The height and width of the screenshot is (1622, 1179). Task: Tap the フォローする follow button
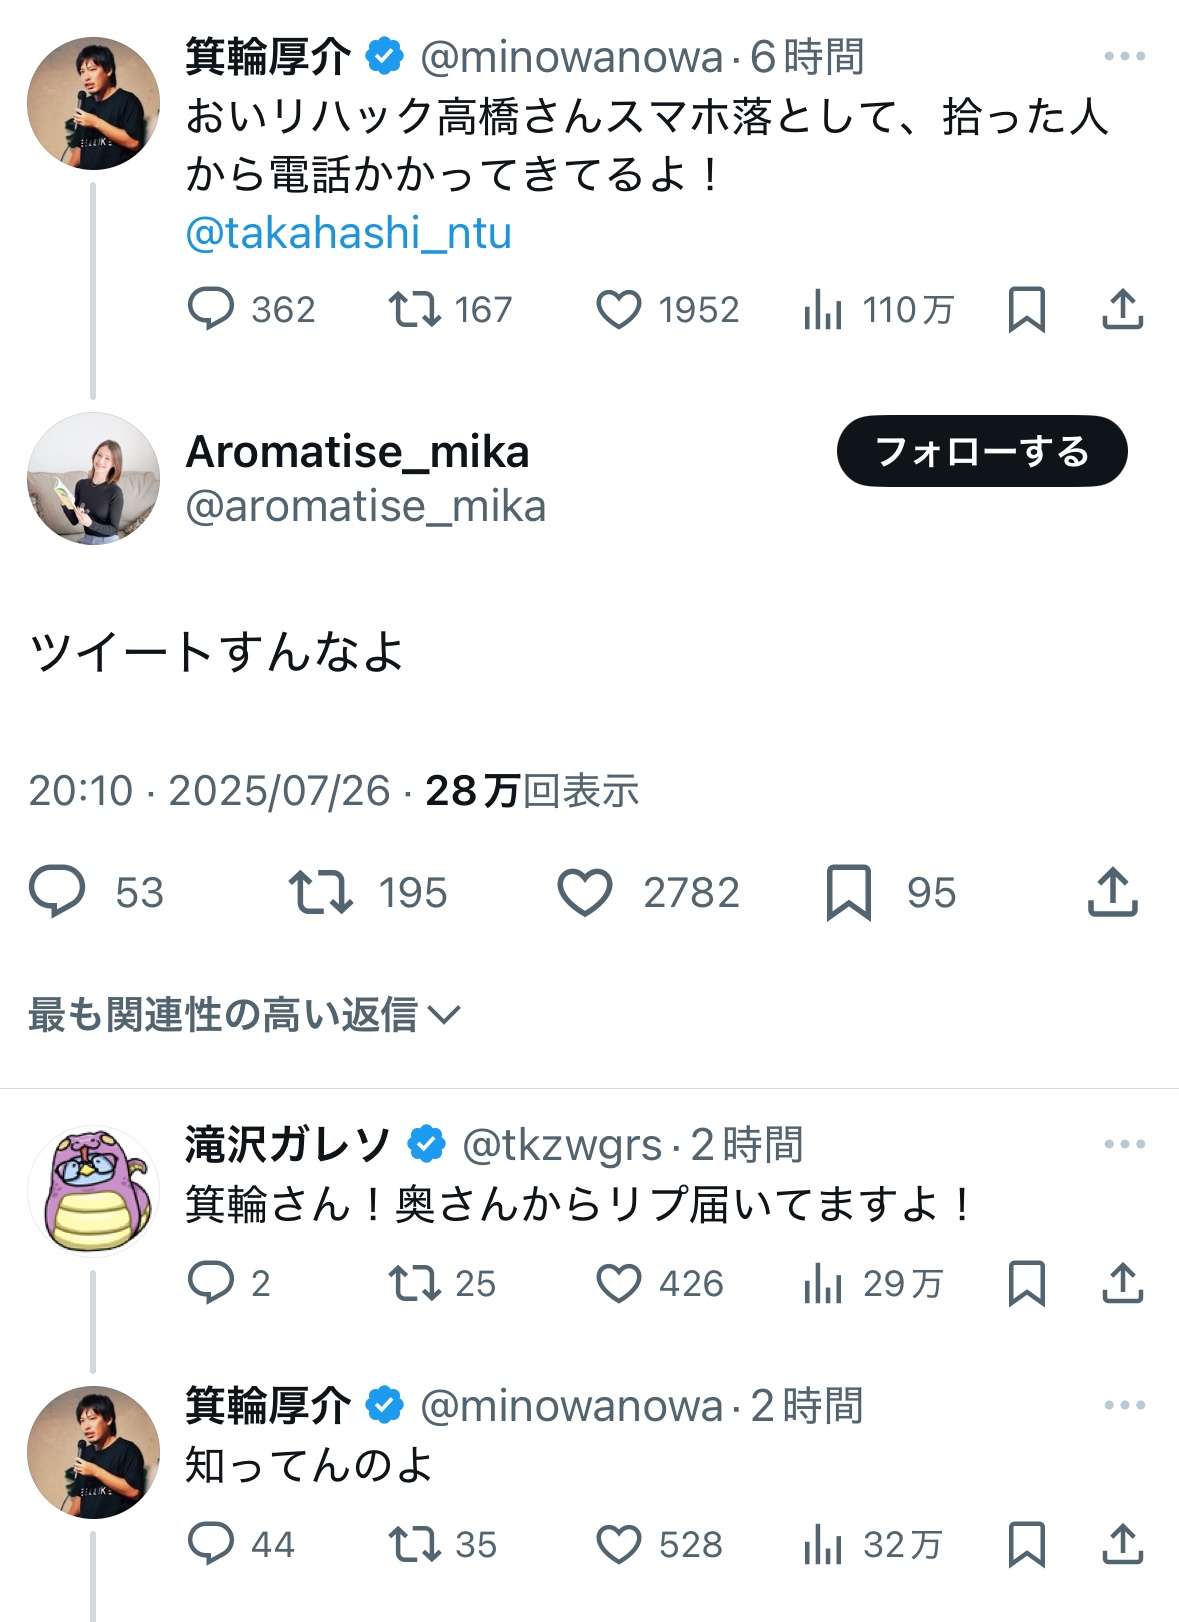click(x=981, y=451)
